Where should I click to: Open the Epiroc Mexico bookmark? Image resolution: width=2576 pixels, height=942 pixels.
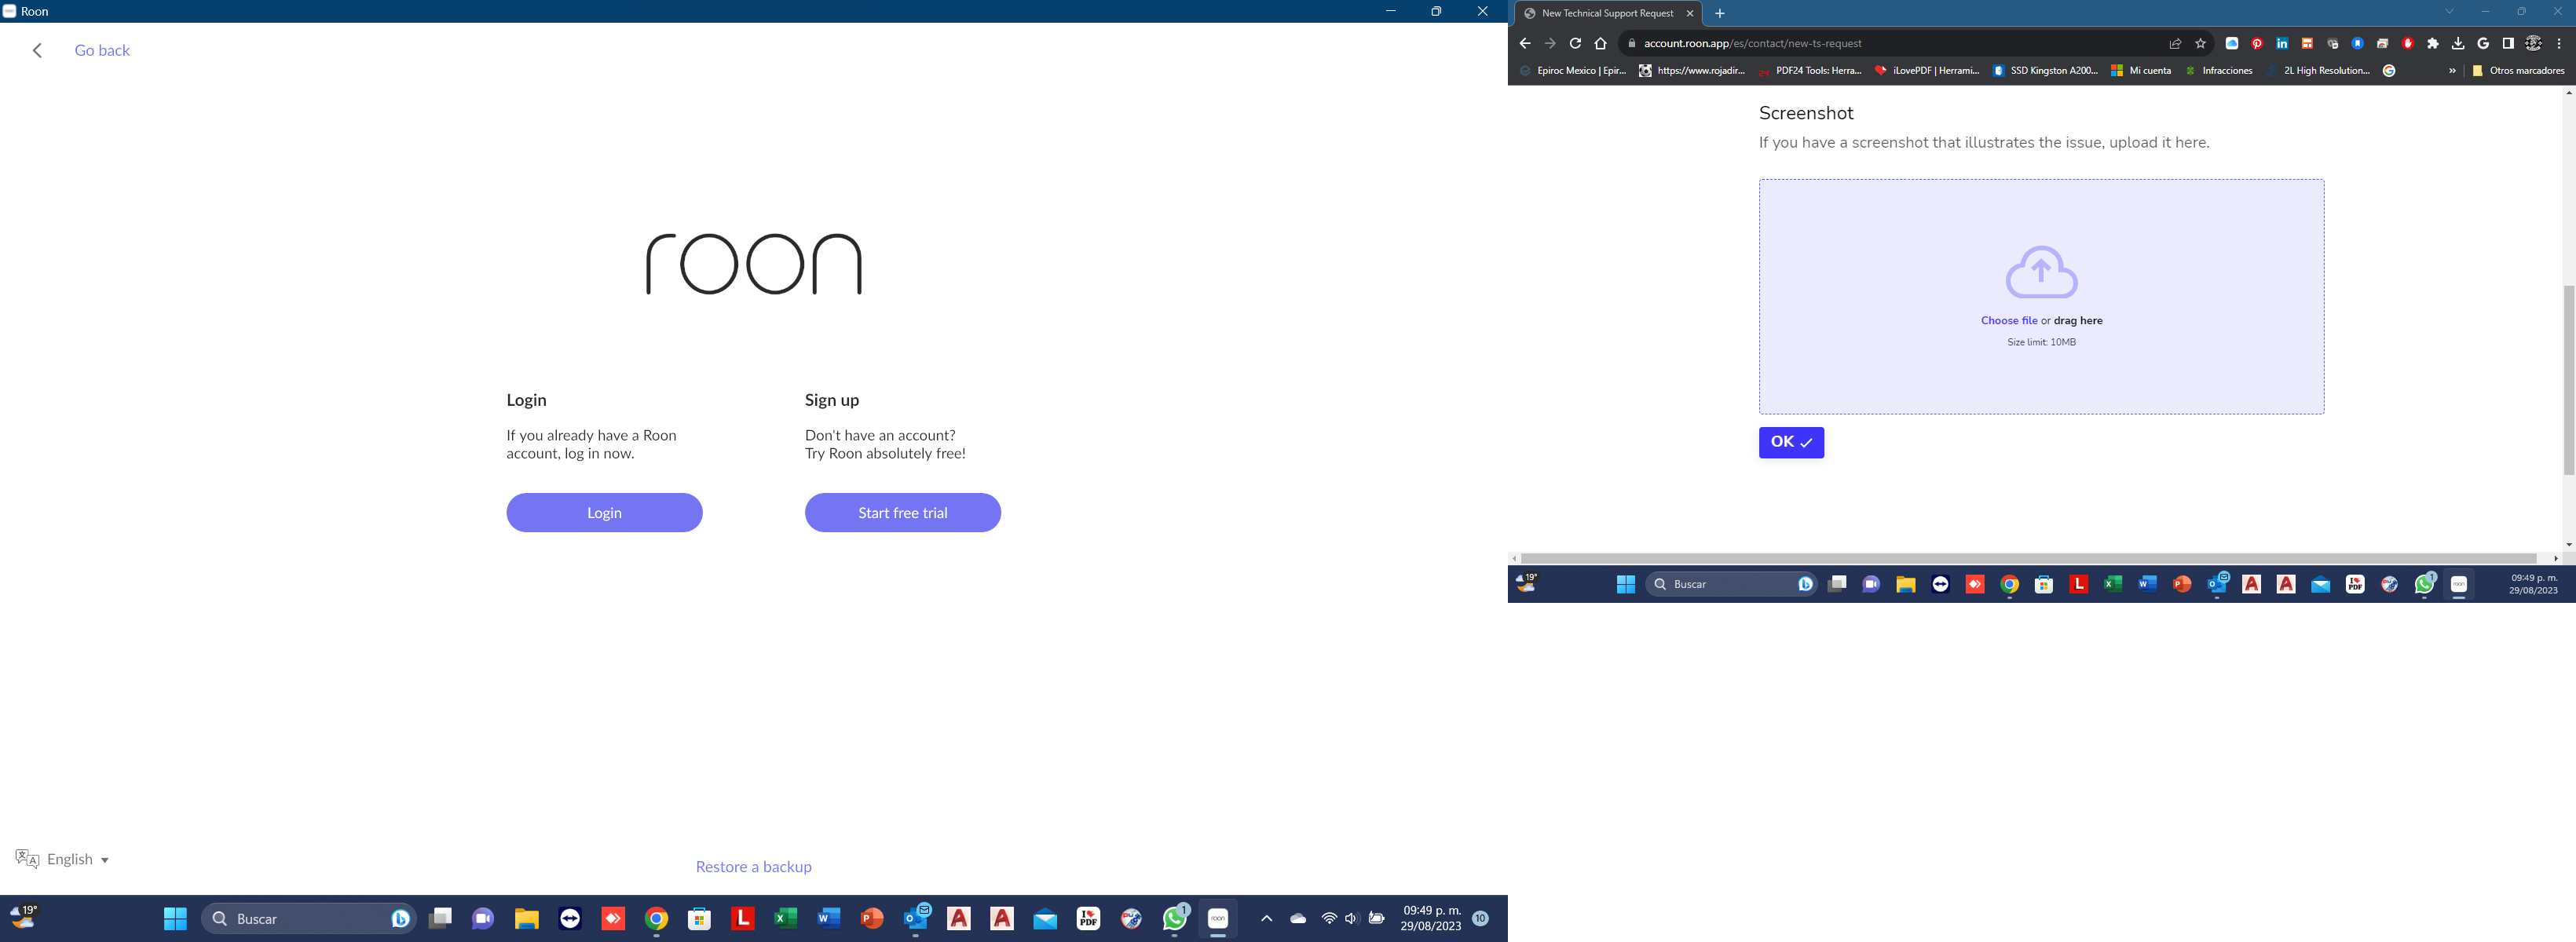point(1573,70)
